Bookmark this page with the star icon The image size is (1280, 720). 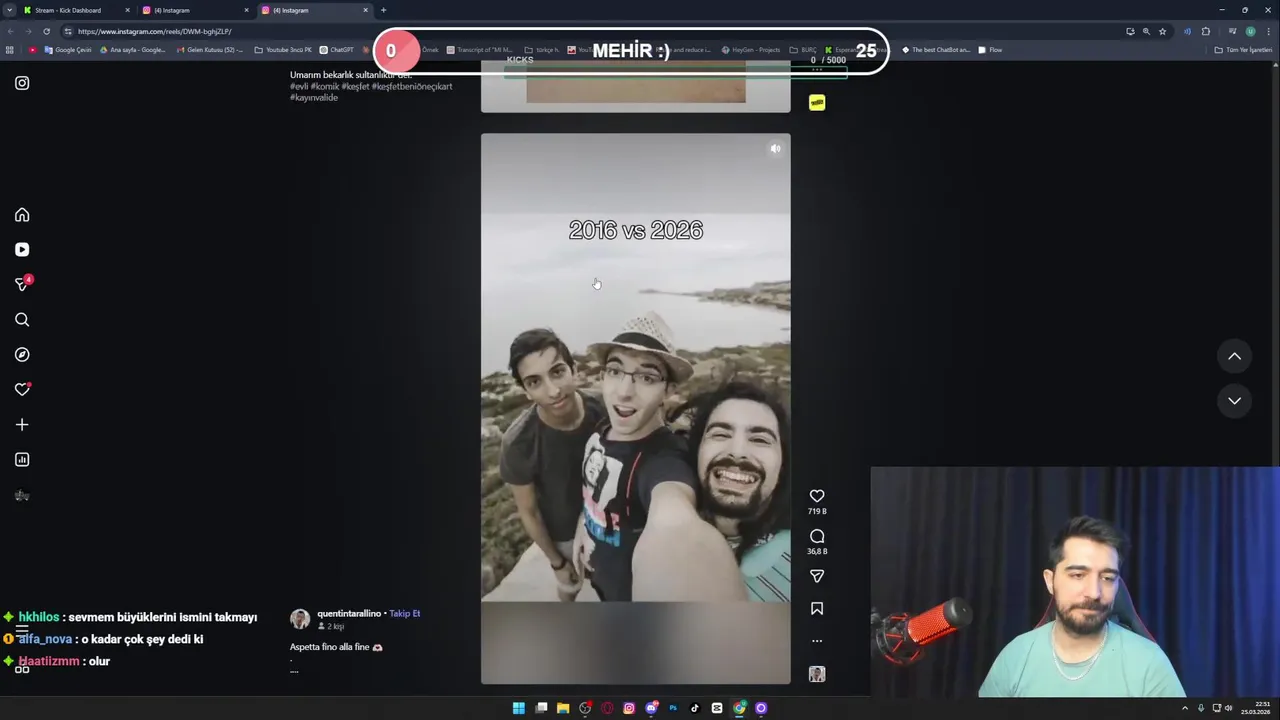(1162, 31)
